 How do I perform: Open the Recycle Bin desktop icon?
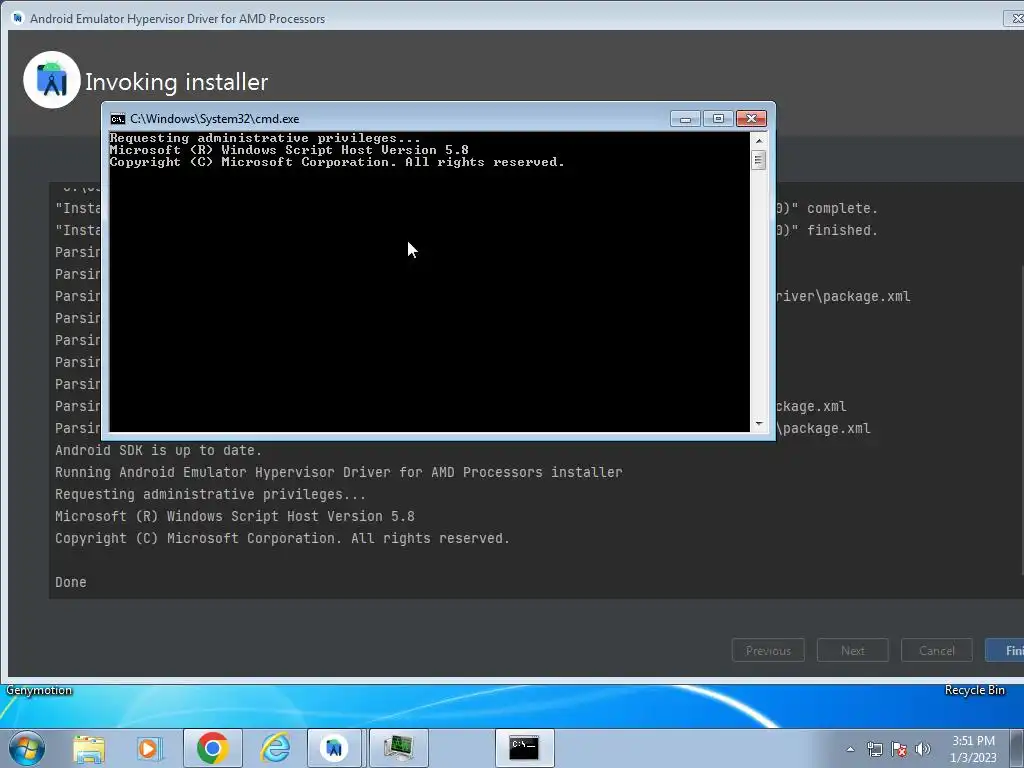[974, 690]
